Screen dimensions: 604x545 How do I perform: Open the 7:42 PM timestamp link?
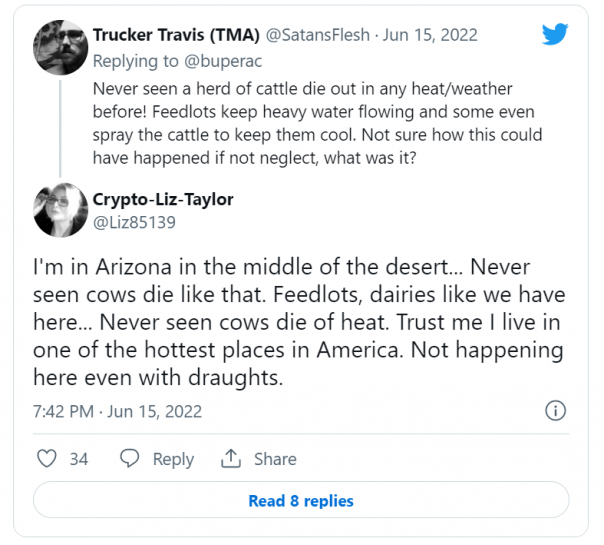point(63,411)
